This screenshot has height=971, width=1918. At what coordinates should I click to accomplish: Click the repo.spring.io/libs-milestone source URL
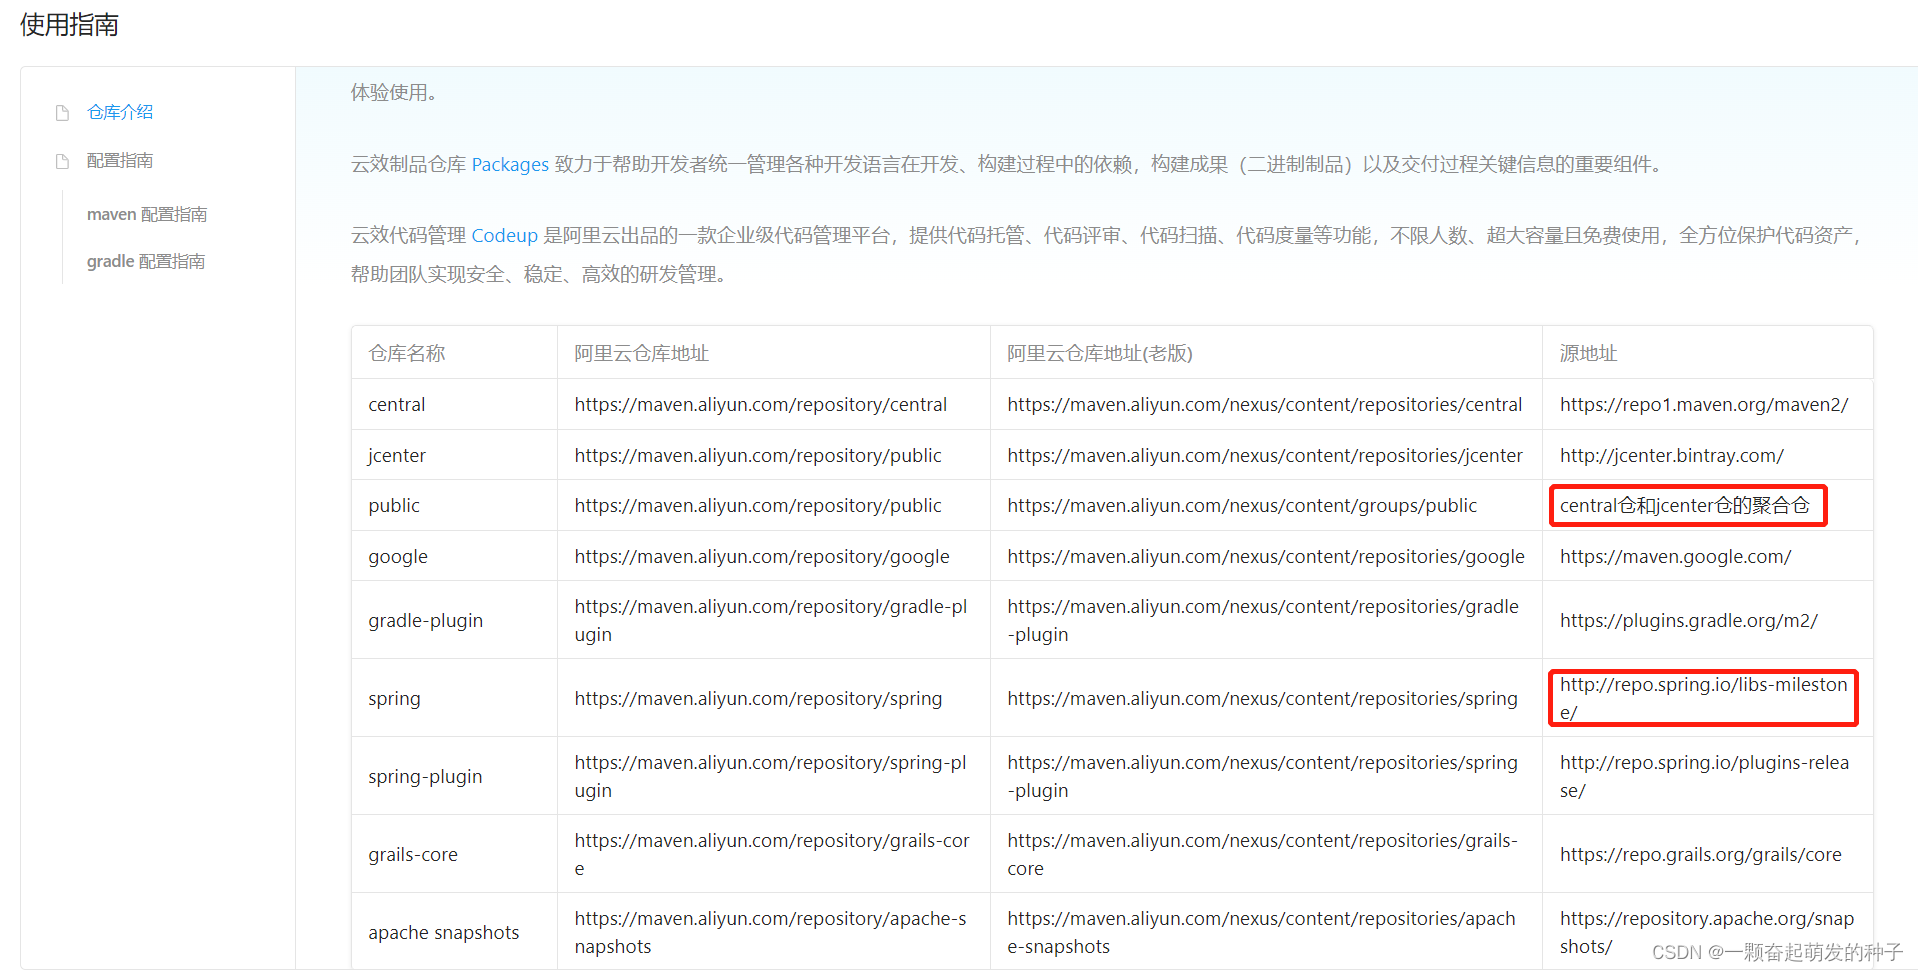tap(1704, 698)
